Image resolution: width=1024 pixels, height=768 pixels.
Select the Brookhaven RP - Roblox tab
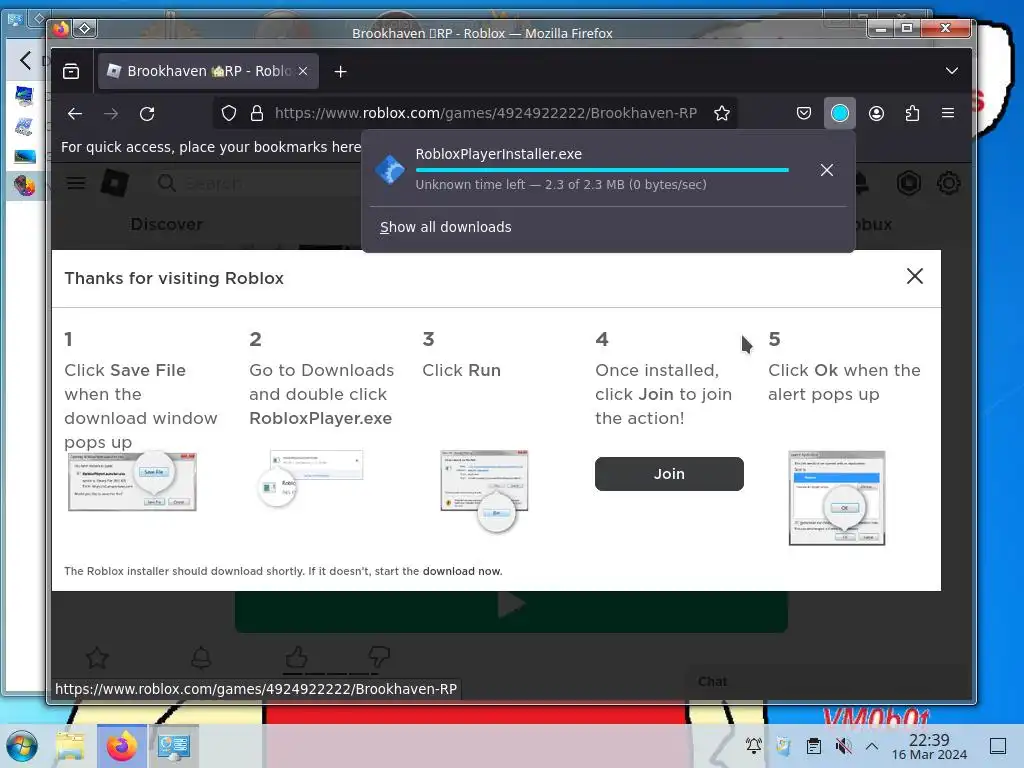208,71
